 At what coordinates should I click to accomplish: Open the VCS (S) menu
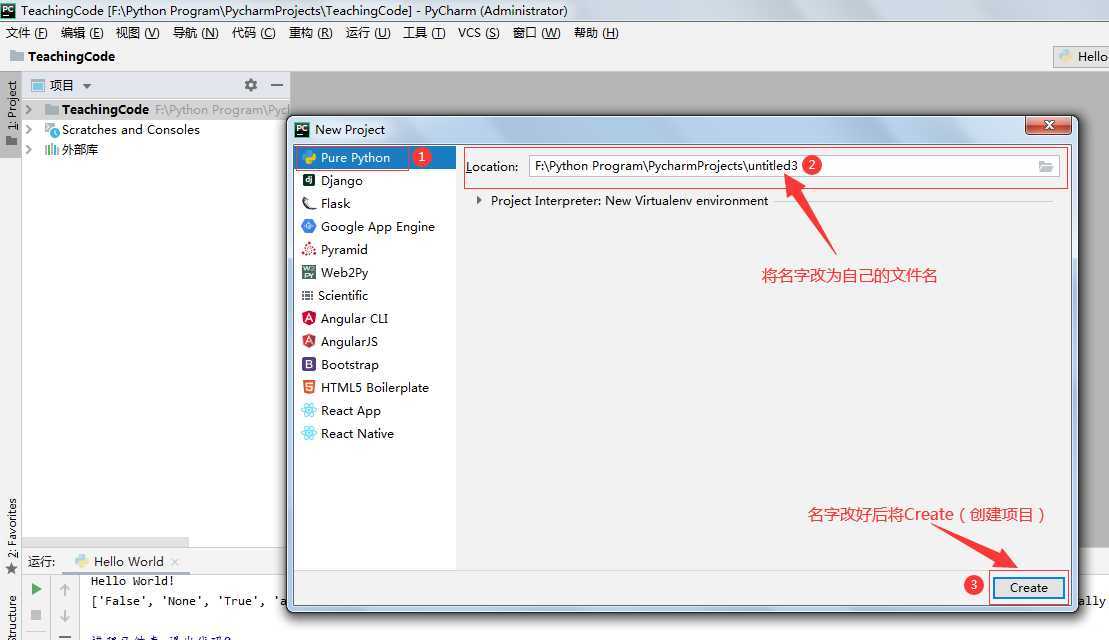pos(479,33)
